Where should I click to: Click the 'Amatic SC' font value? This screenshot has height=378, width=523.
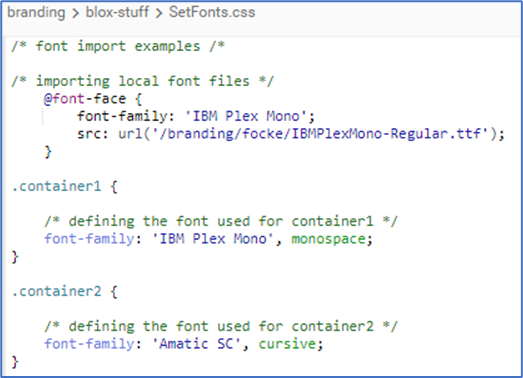coord(196,344)
